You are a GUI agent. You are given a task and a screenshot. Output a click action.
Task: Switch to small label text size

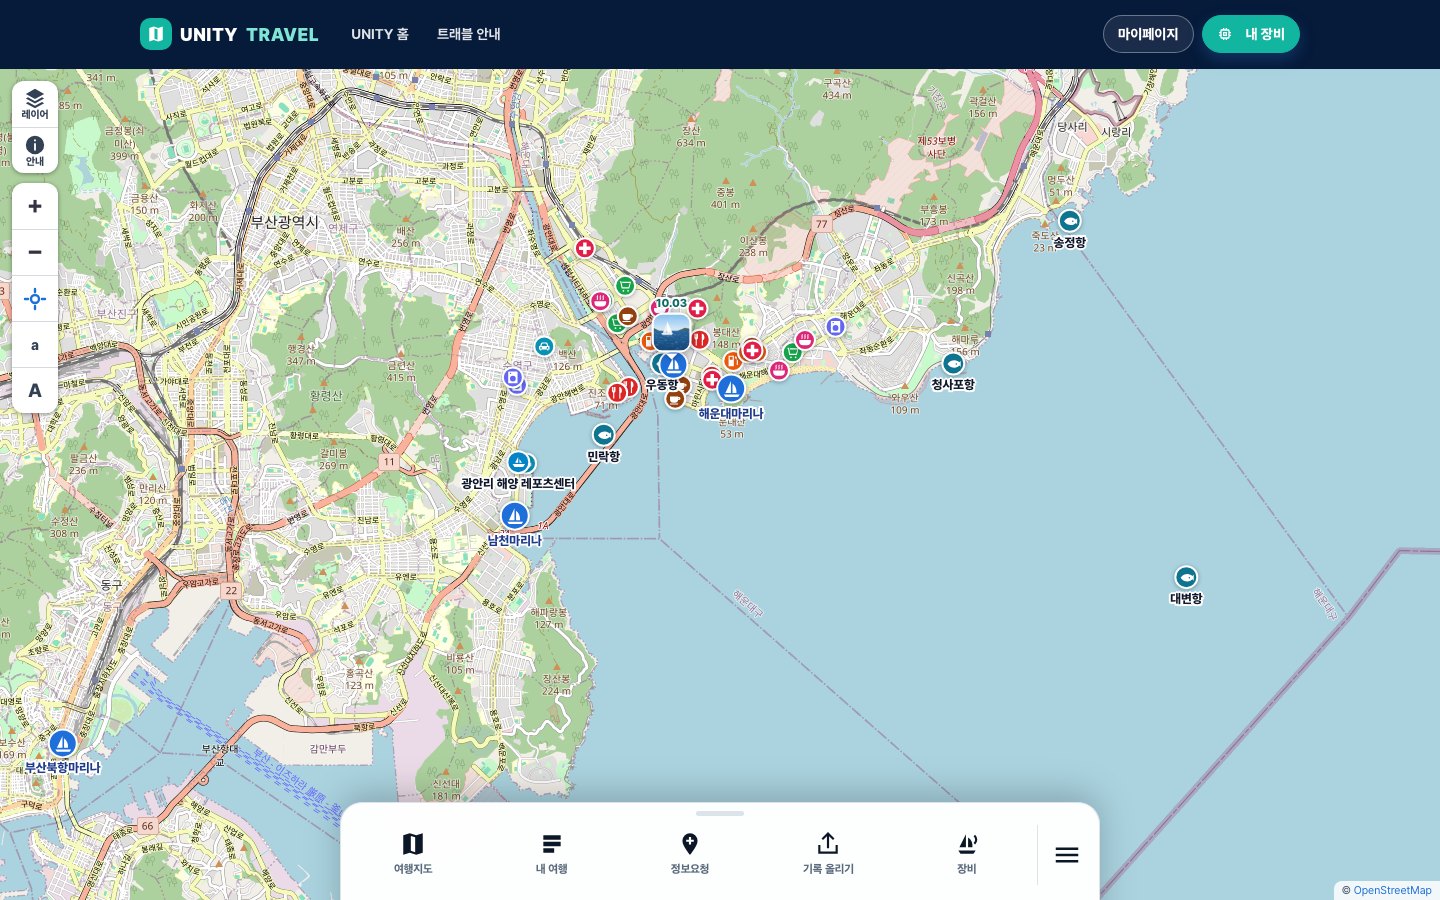point(35,345)
